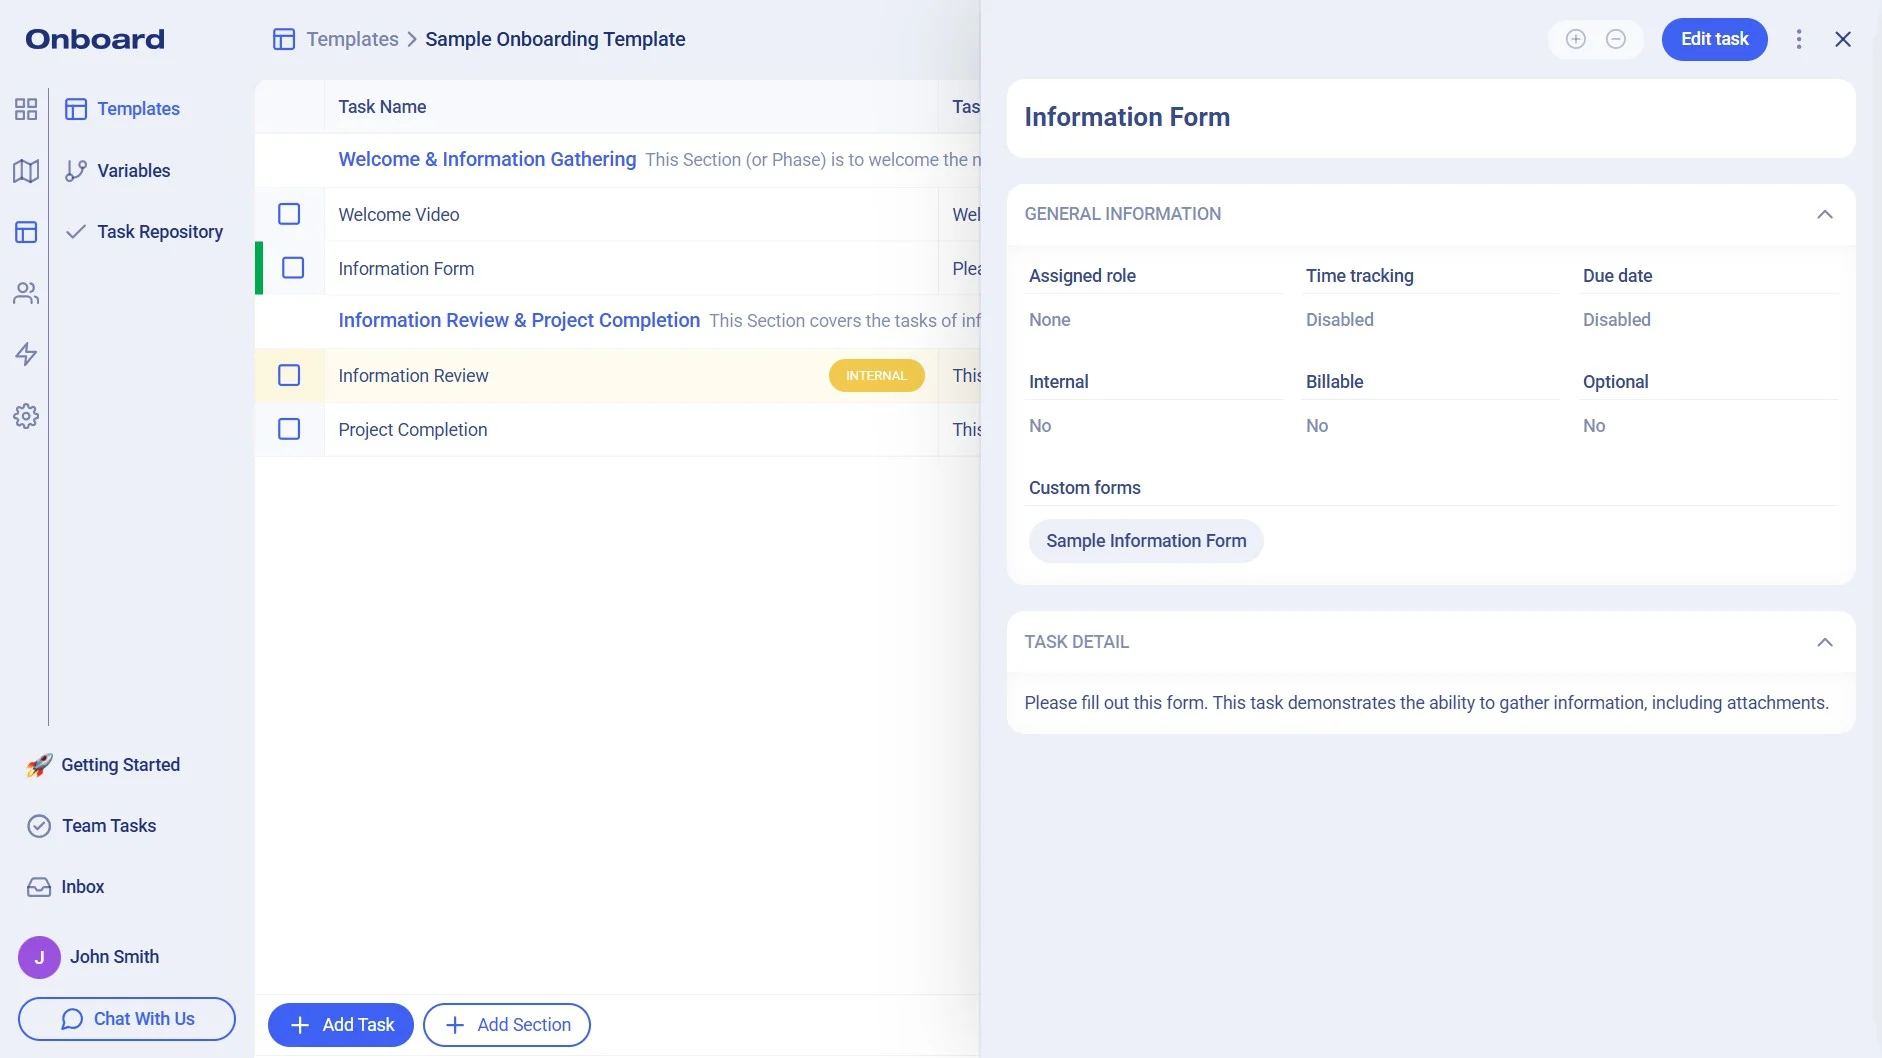This screenshot has width=1882, height=1058.
Task: Click the dashboard grid icon in left rail
Action: coord(26,109)
